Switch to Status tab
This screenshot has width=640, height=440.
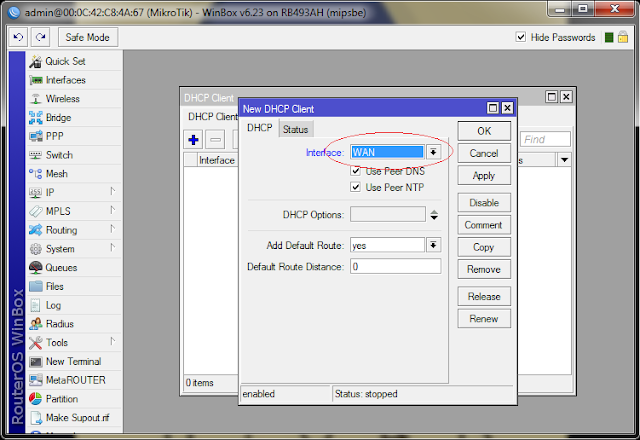(x=296, y=129)
